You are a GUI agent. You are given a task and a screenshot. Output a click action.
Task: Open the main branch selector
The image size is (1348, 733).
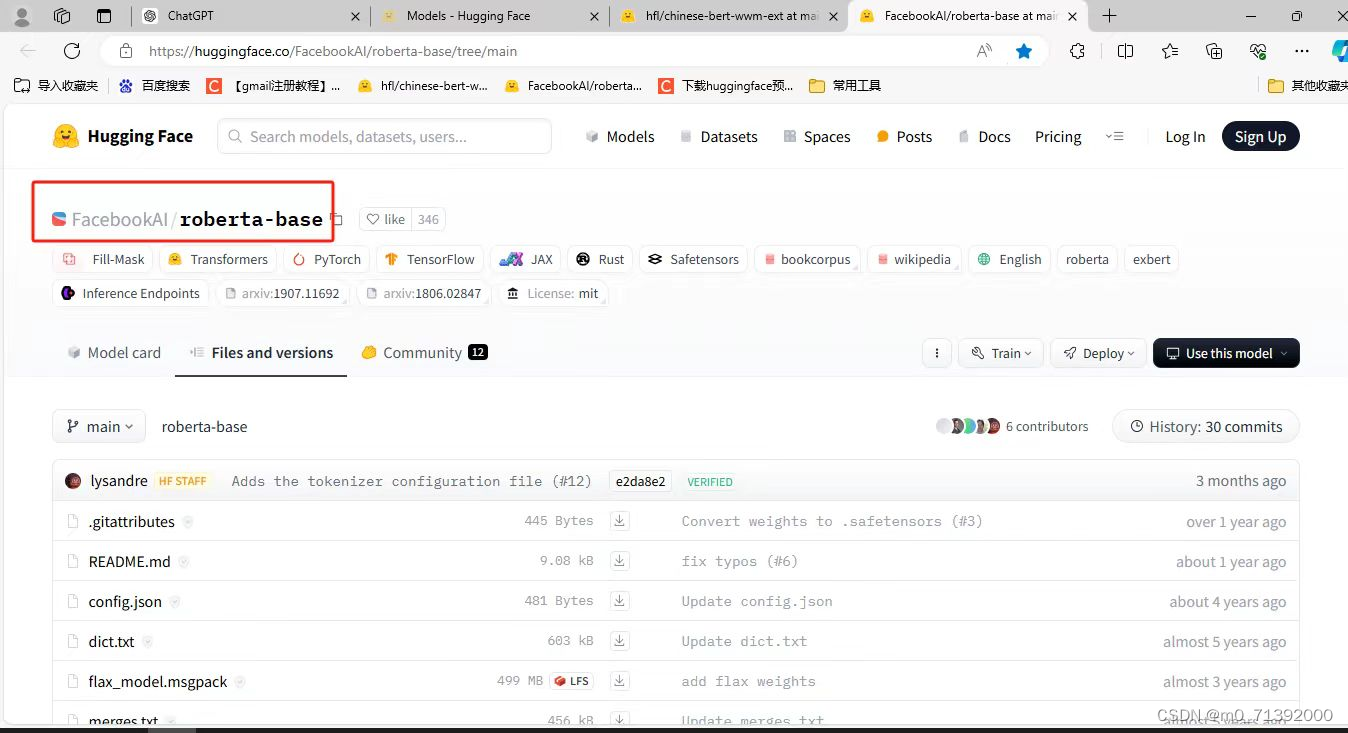(98, 426)
